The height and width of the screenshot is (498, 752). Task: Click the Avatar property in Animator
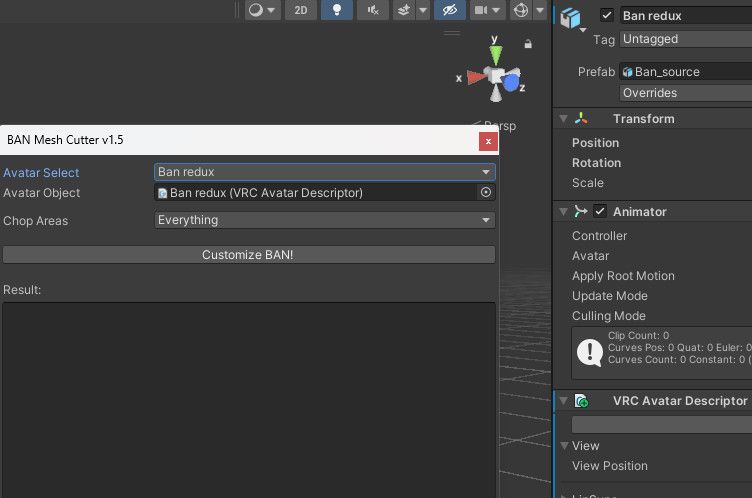click(590, 256)
